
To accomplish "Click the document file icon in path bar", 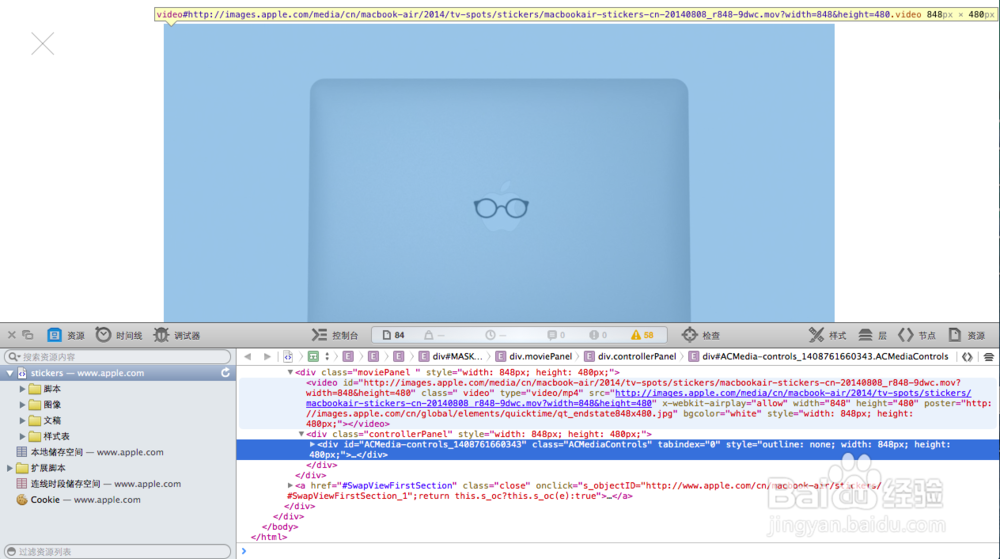I will click(x=288, y=356).
